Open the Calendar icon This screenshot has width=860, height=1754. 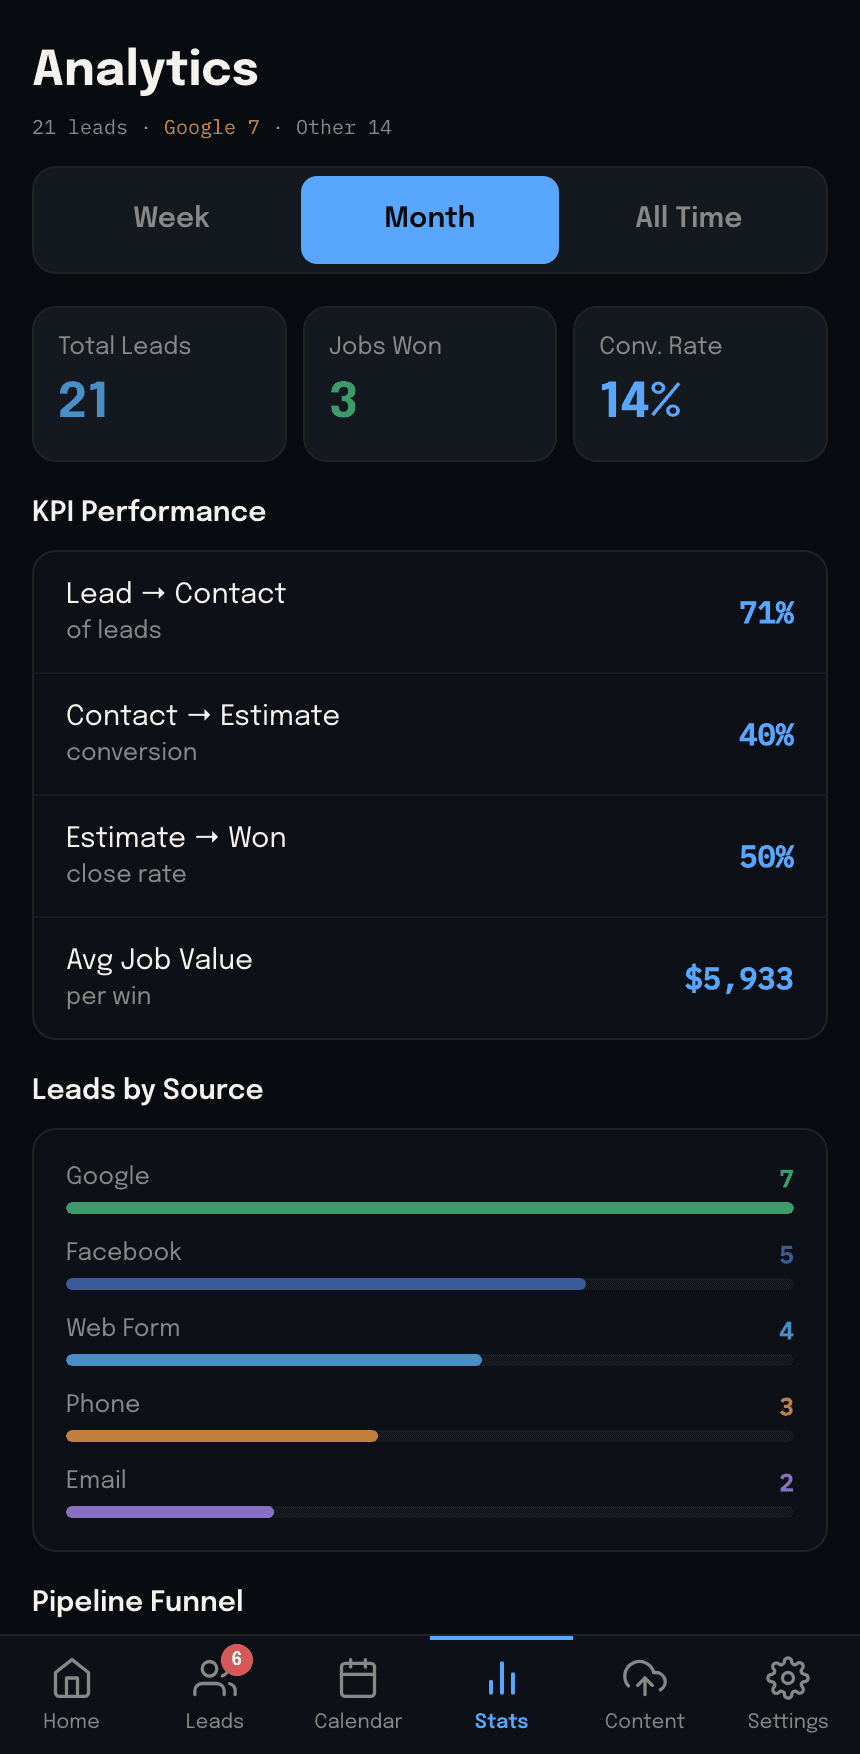[358, 1679]
